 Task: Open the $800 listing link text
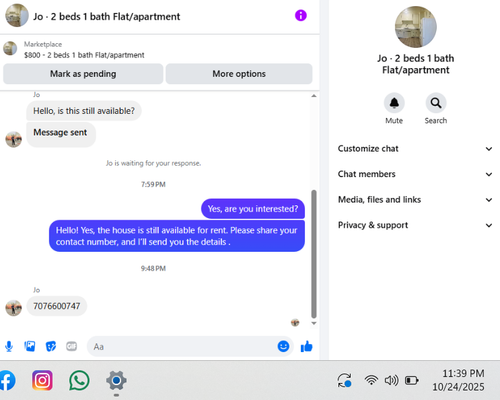(84, 55)
